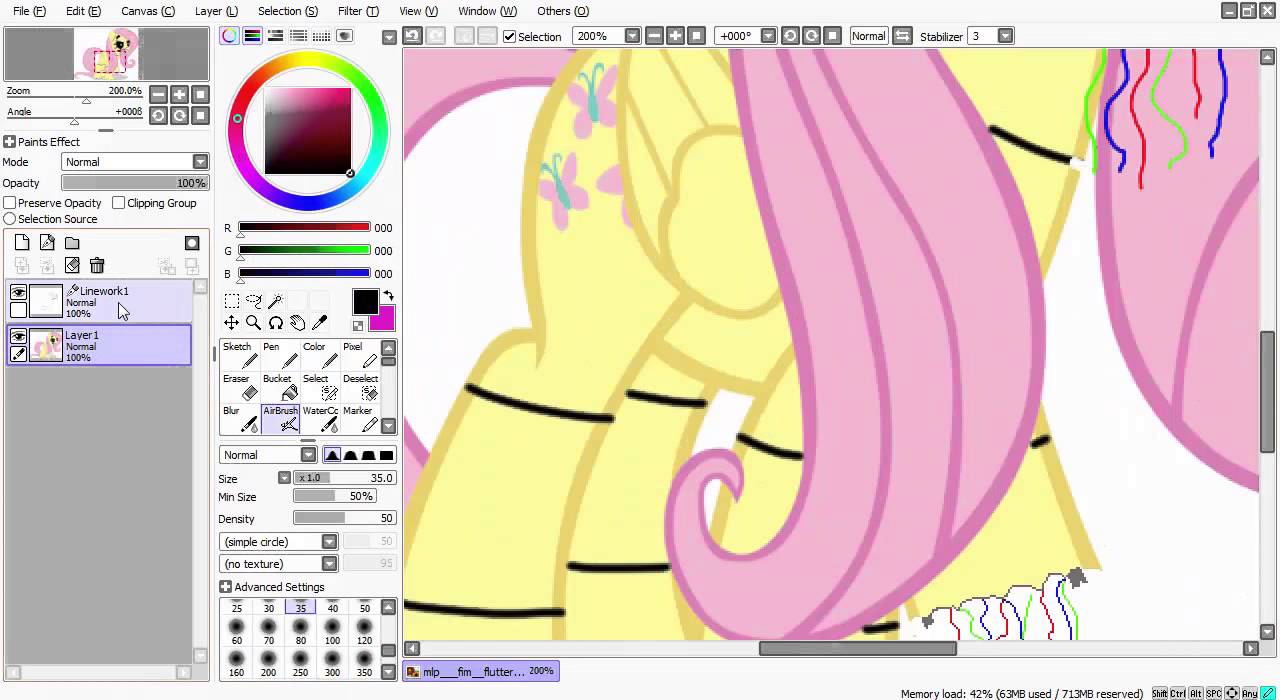Pick the zoom magnifier tool
This screenshot has height=700, width=1280.
(253, 323)
